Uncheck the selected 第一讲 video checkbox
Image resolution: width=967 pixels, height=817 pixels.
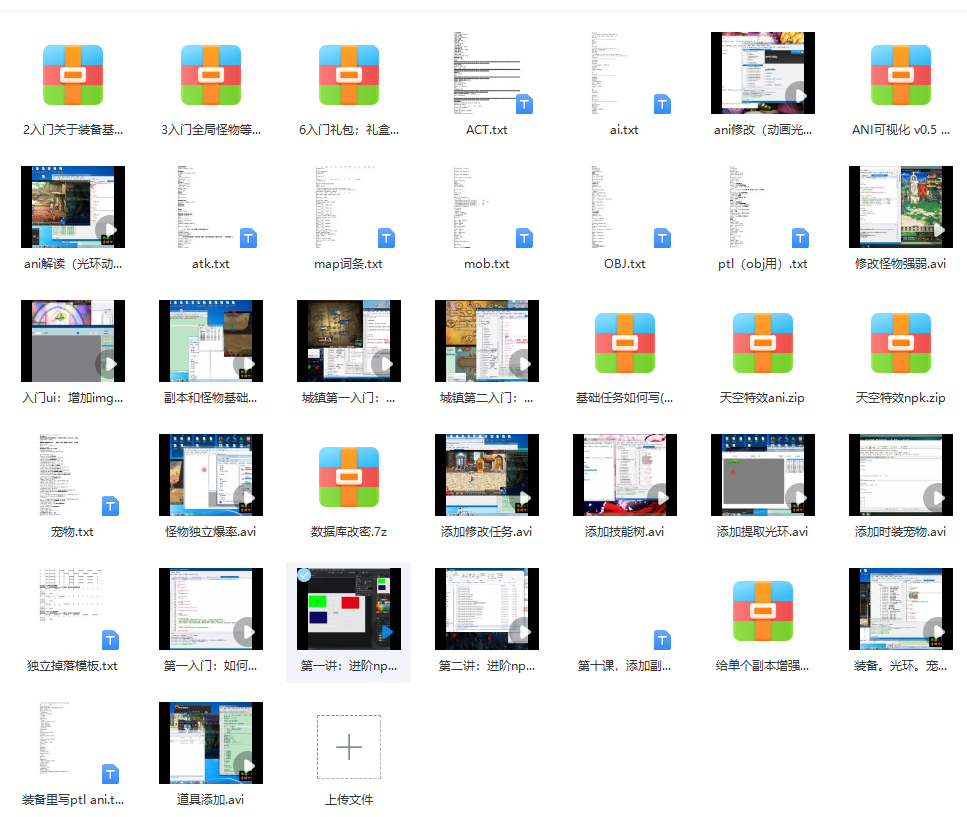tap(304, 575)
